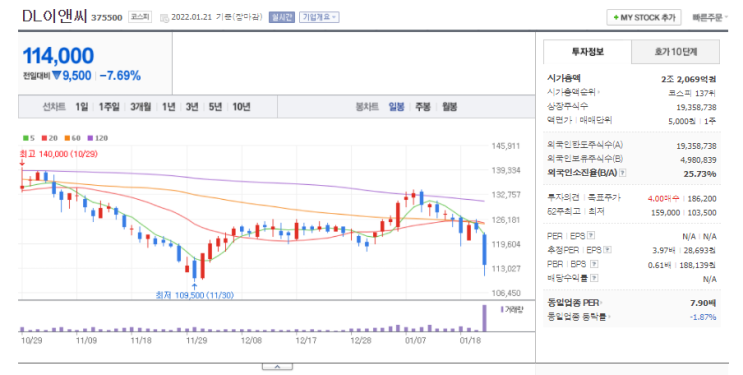The width and height of the screenshot is (743, 375).
Task: Click the 145,911 price axis label
Action: (x=506, y=146)
